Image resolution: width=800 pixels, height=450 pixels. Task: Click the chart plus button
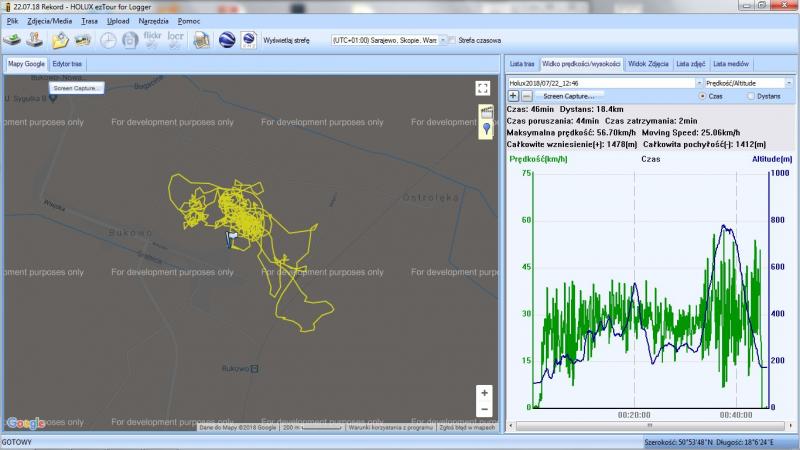click(514, 96)
